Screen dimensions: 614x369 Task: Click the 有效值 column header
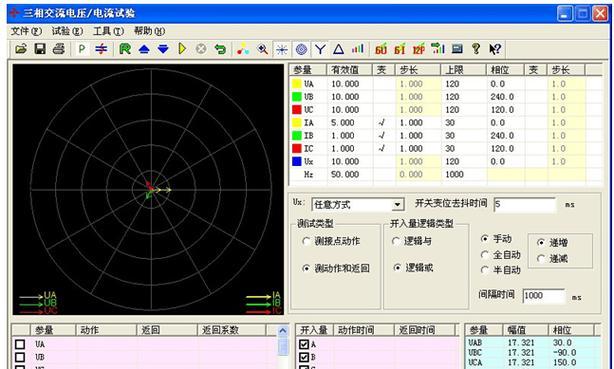(x=349, y=70)
